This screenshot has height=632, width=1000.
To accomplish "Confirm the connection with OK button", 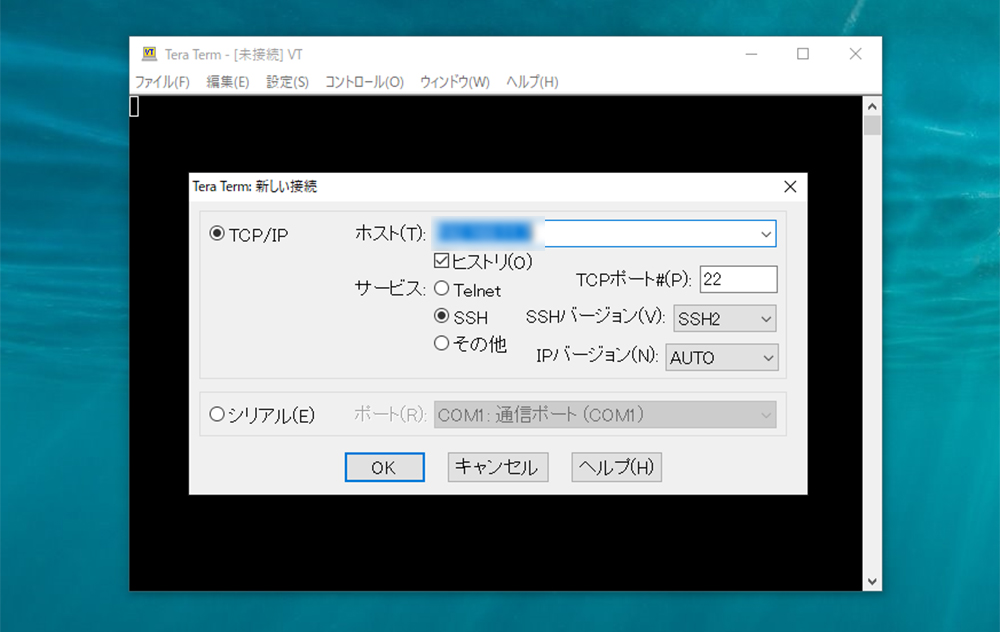I will 385,467.
